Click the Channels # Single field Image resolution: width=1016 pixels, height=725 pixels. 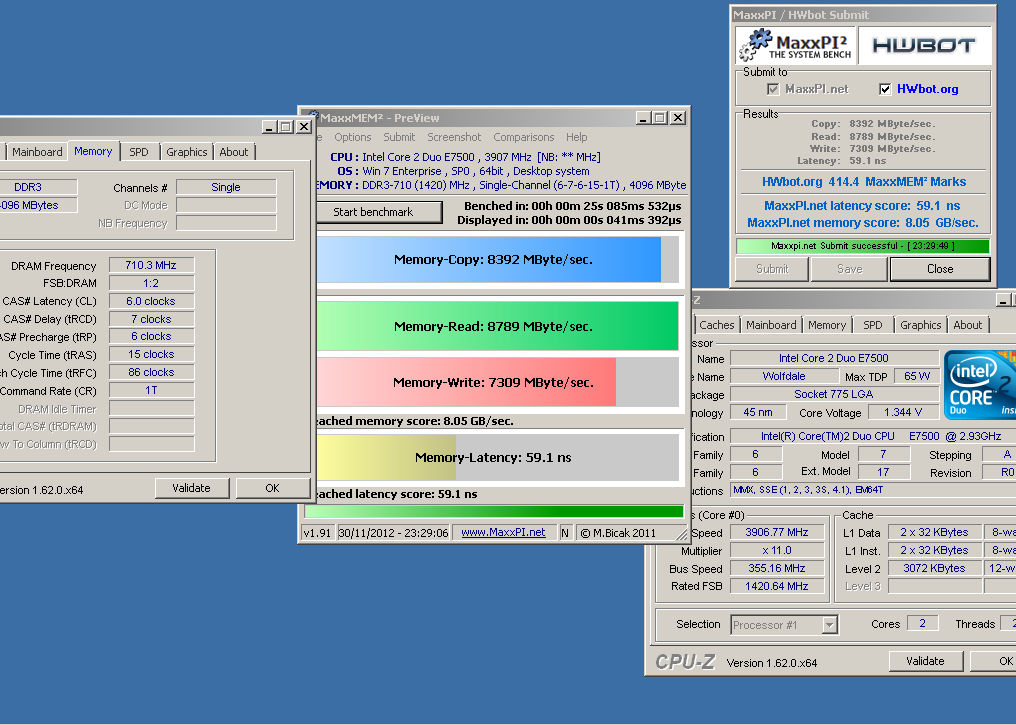tap(226, 187)
